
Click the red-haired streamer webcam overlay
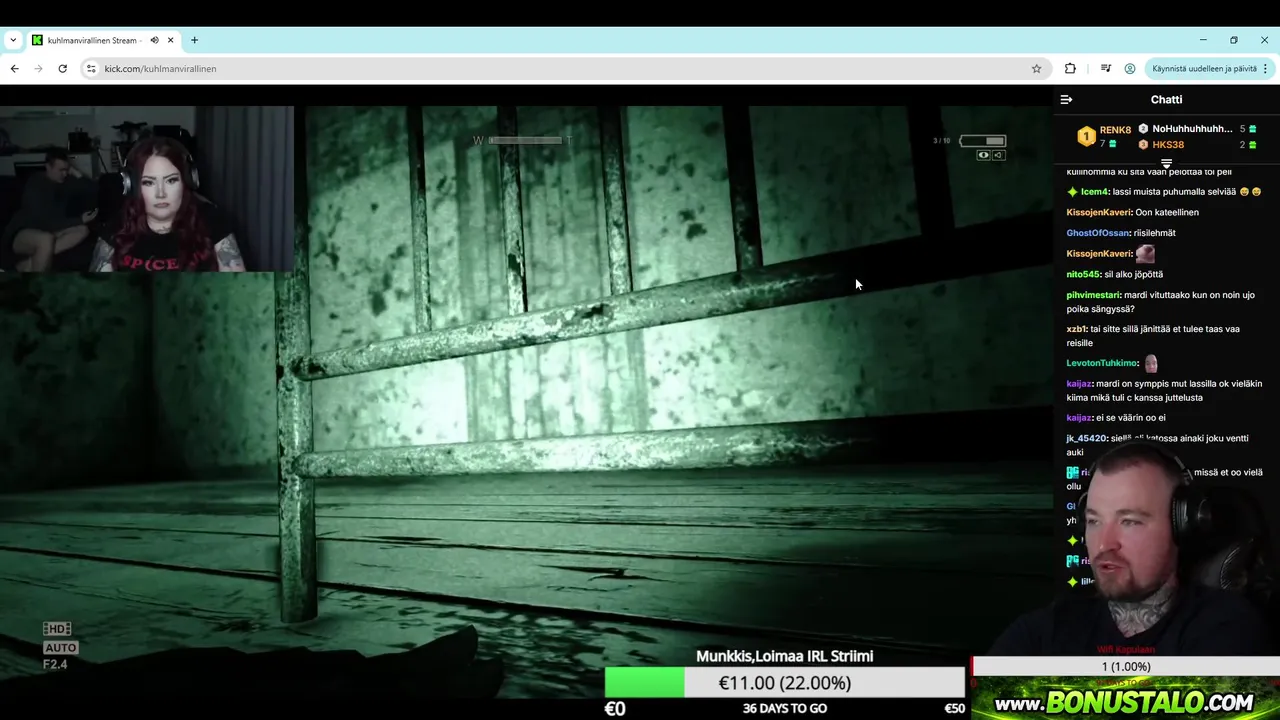click(x=148, y=188)
